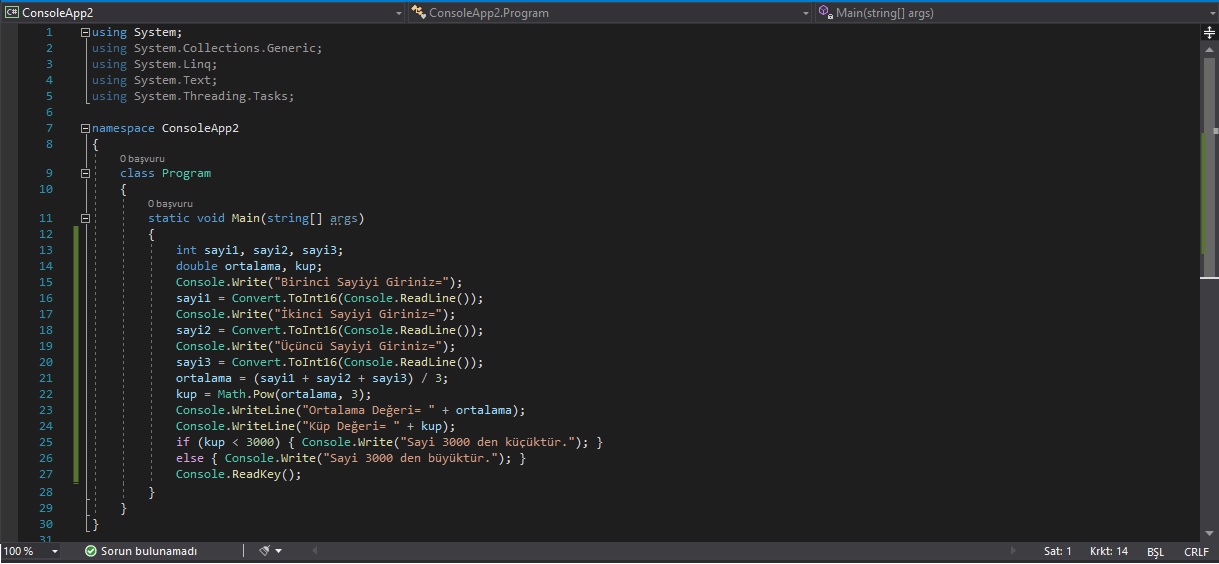Click line number 21 in the margin
Viewport: 1219px width, 564px height.
(46, 378)
